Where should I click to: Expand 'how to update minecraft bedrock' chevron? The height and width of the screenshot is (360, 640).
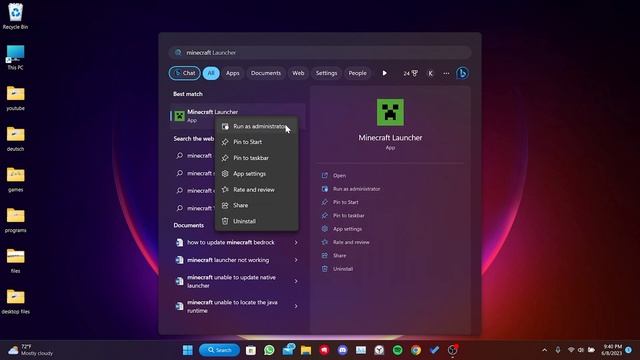tap(296, 242)
